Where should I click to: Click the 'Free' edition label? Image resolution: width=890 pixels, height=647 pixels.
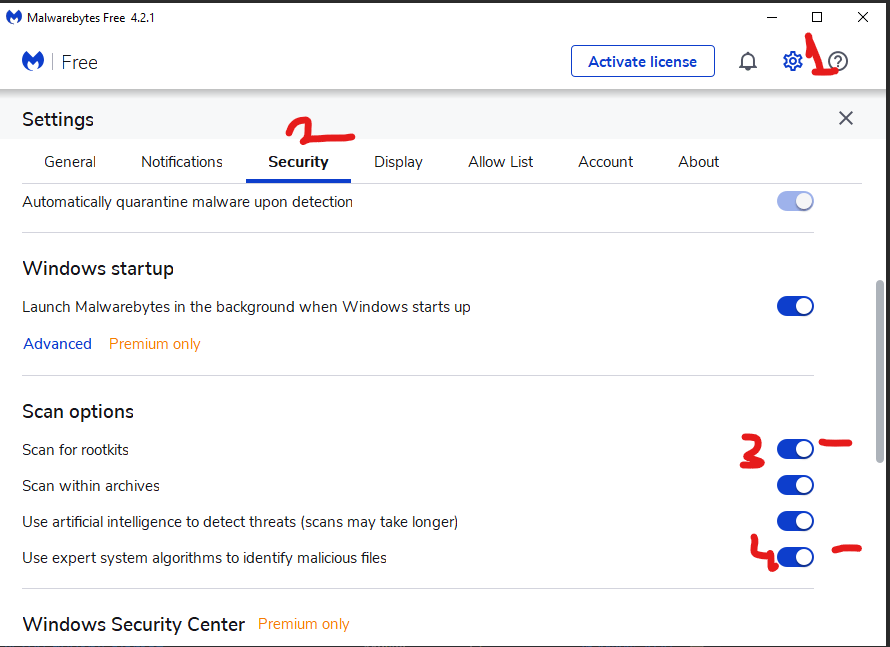79,62
